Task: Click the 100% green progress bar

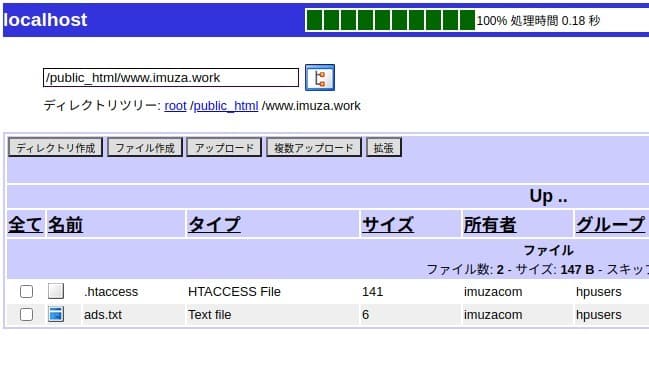Action: pos(390,20)
